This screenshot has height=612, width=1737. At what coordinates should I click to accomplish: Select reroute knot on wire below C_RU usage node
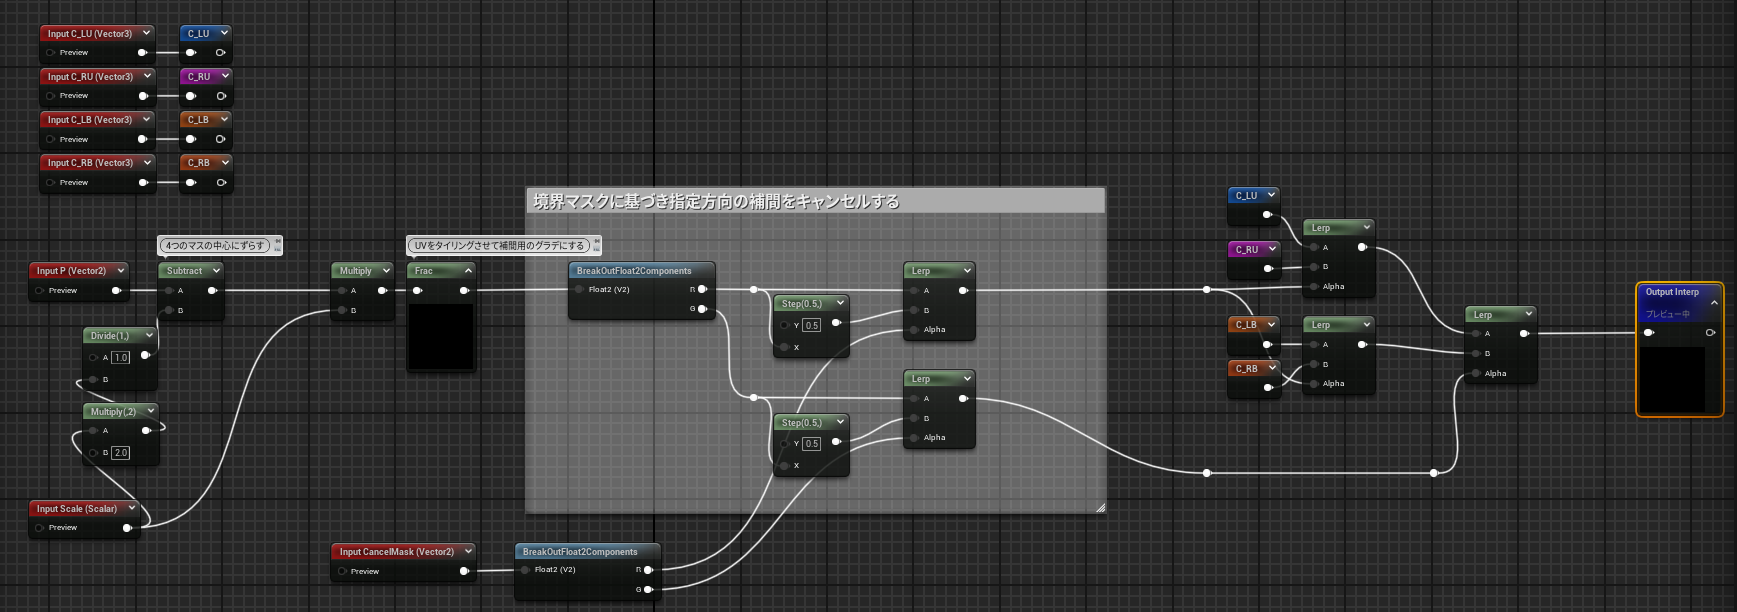[1207, 290]
